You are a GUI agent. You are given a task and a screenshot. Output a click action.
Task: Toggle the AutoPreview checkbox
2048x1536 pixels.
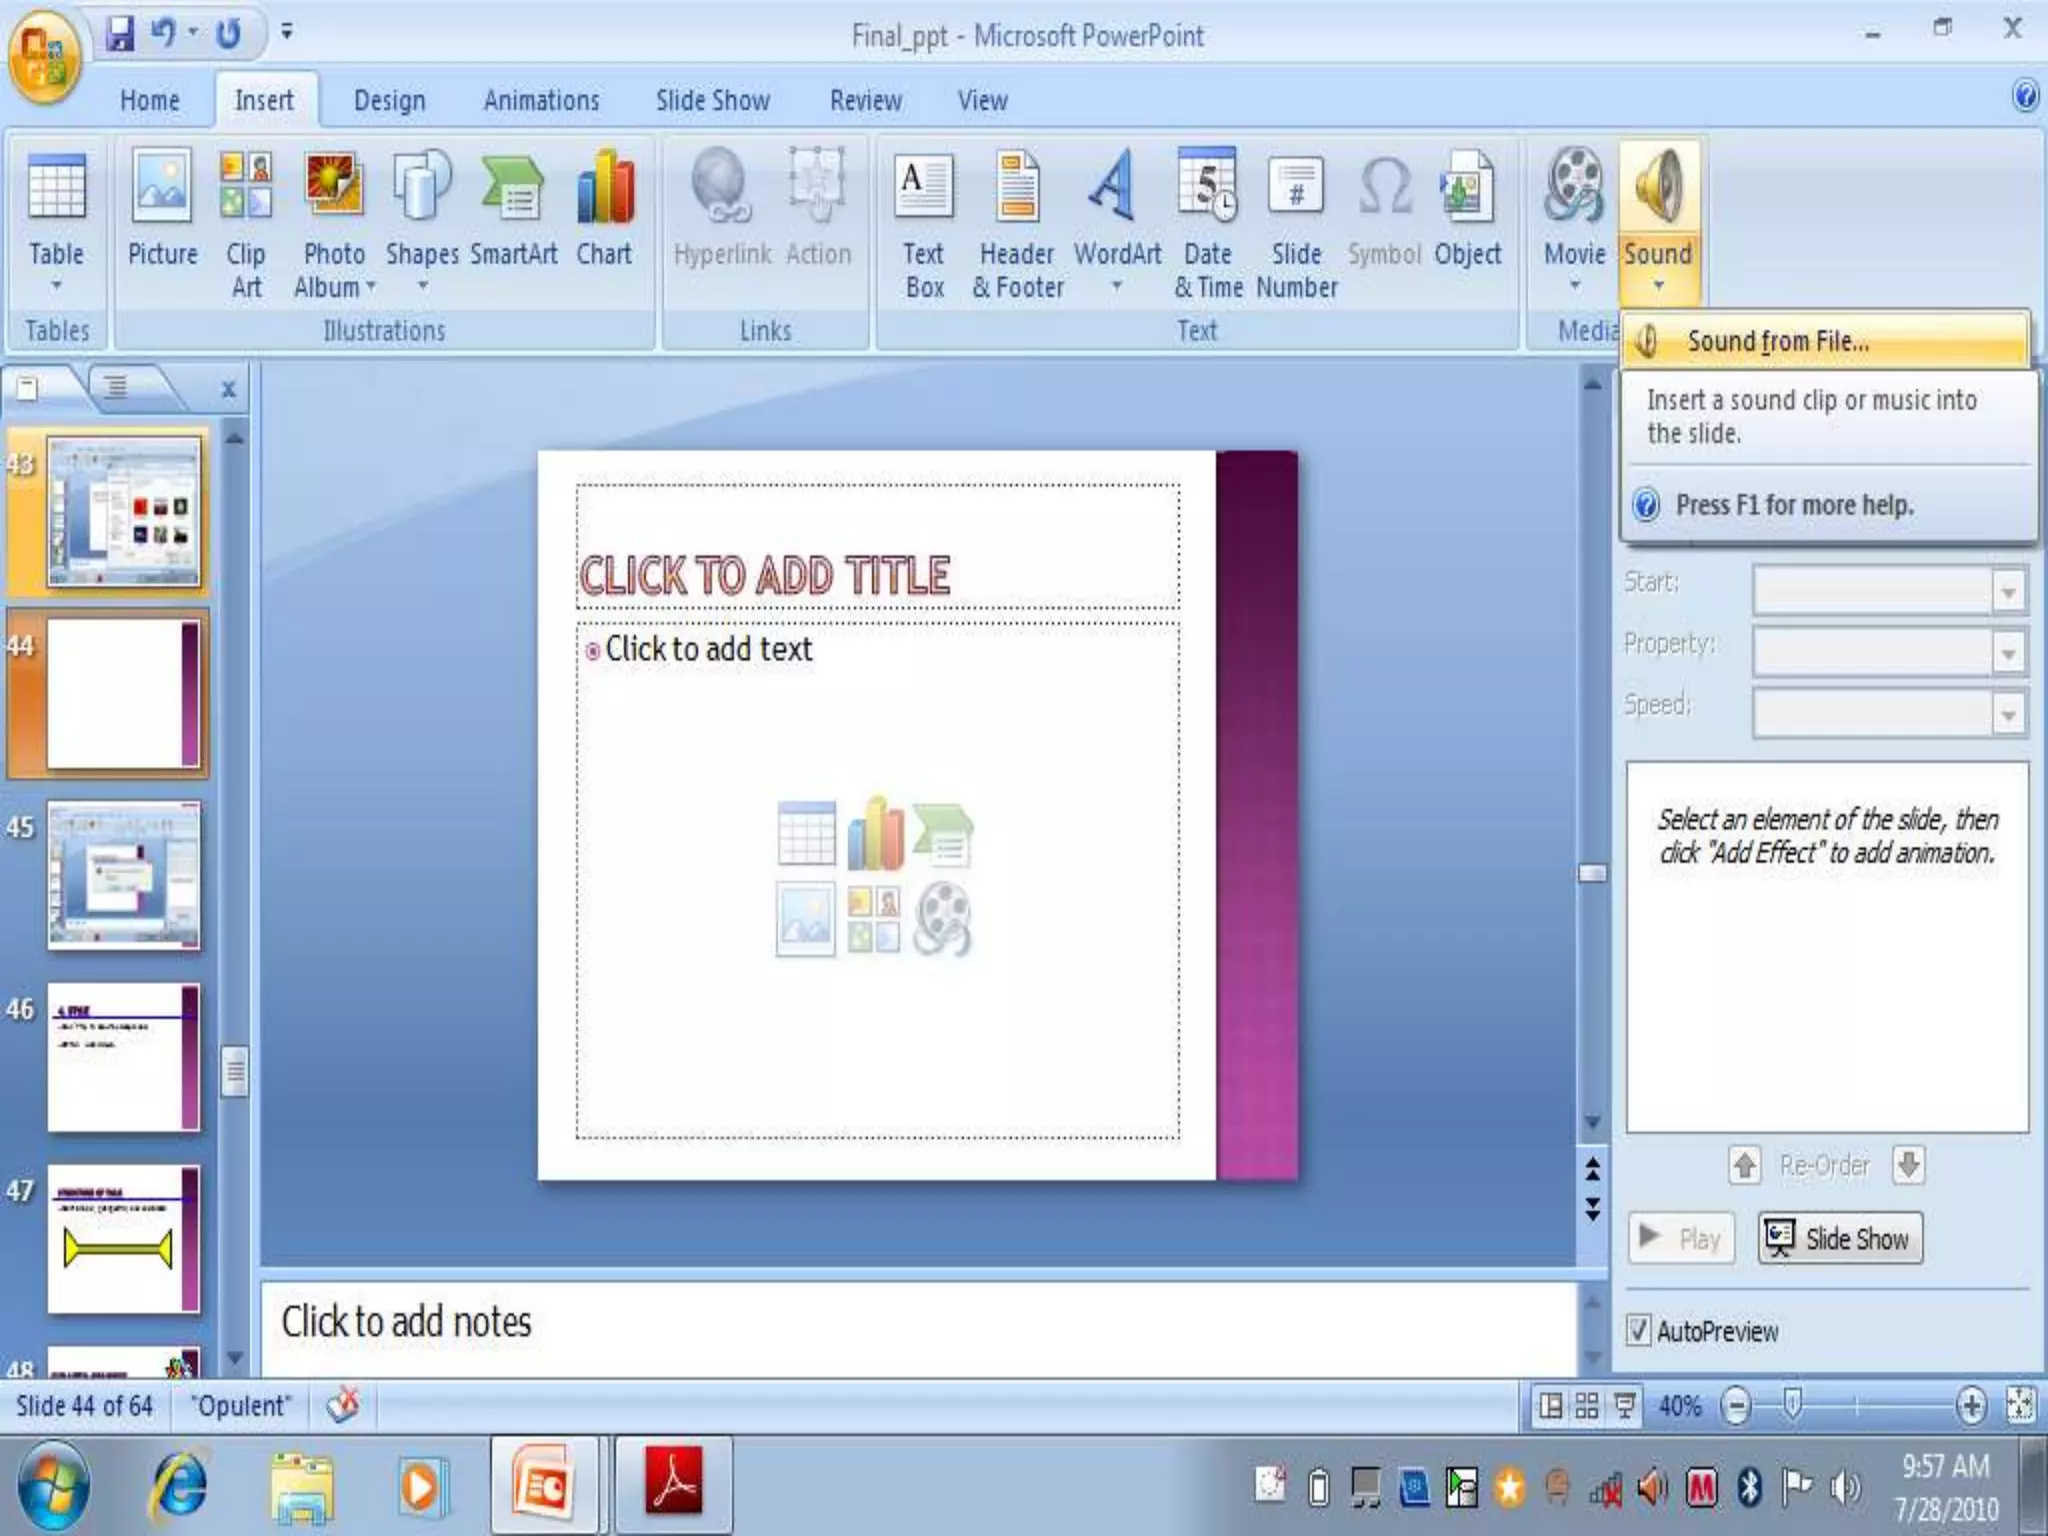pyautogui.click(x=1639, y=1331)
